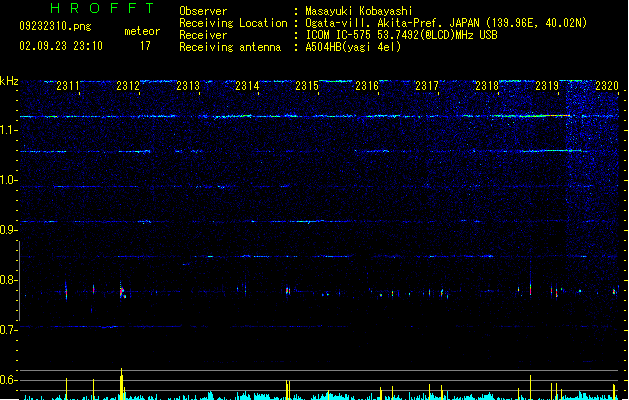The width and height of the screenshot is (629, 400).
Task: Click the 2311 time marker
Action: [68, 86]
